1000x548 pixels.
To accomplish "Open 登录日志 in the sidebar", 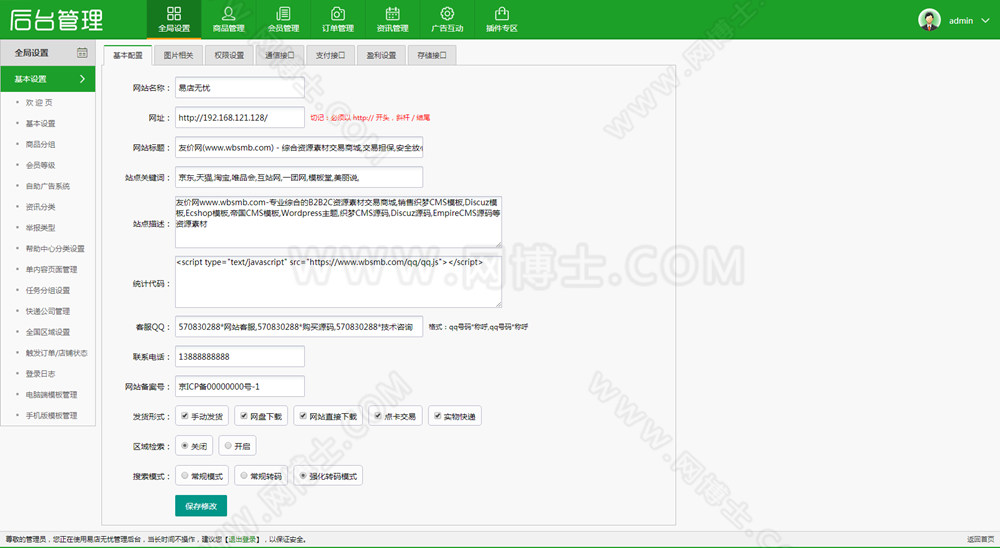I will pyautogui.click(x=40, y=374).
